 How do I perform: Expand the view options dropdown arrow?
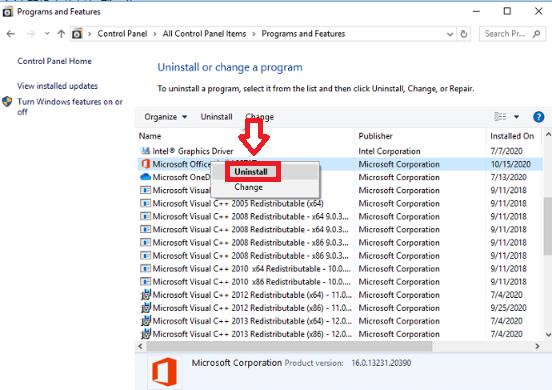[x=516, y=117]
